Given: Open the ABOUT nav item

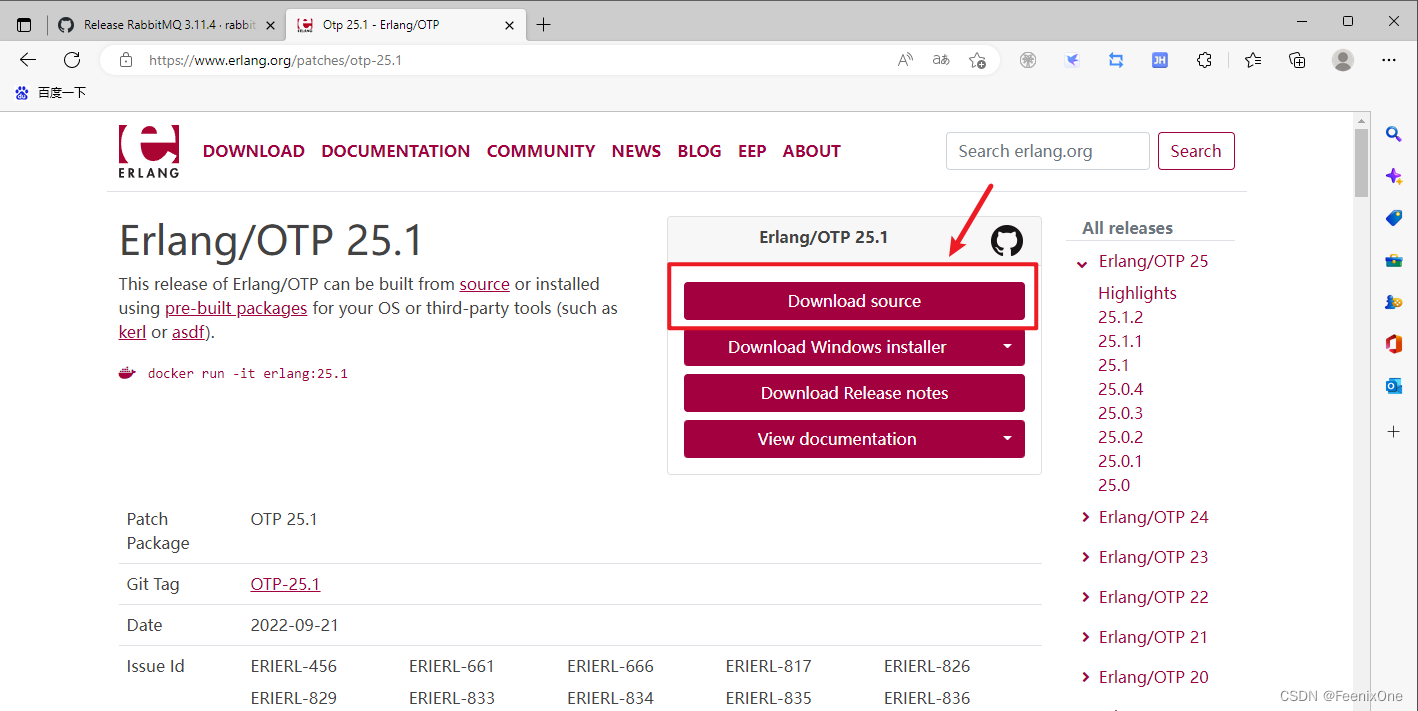Looking at the screenshot, I should click(x=811, y=151).
